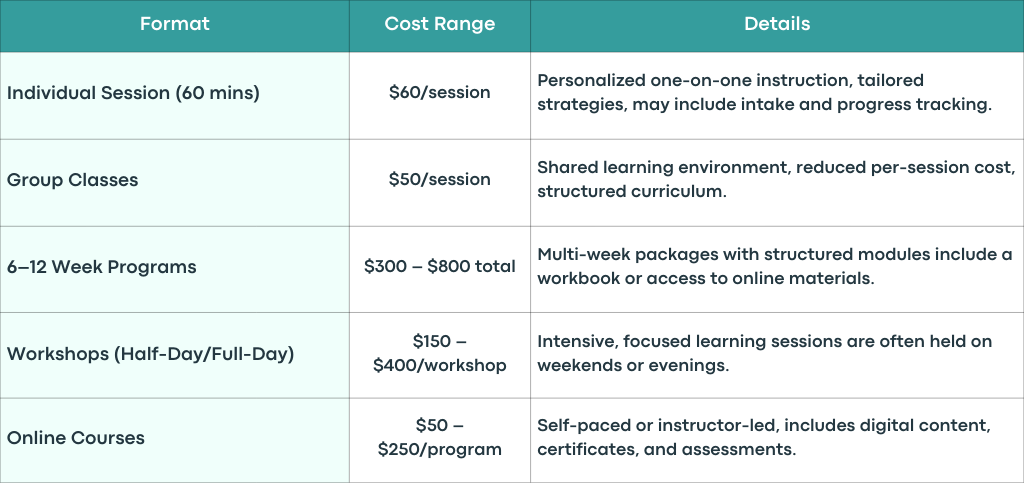Screen dimensions: 1024x483
Task: Select the 6–12 Week Programs cell
Action: [174, 270]
